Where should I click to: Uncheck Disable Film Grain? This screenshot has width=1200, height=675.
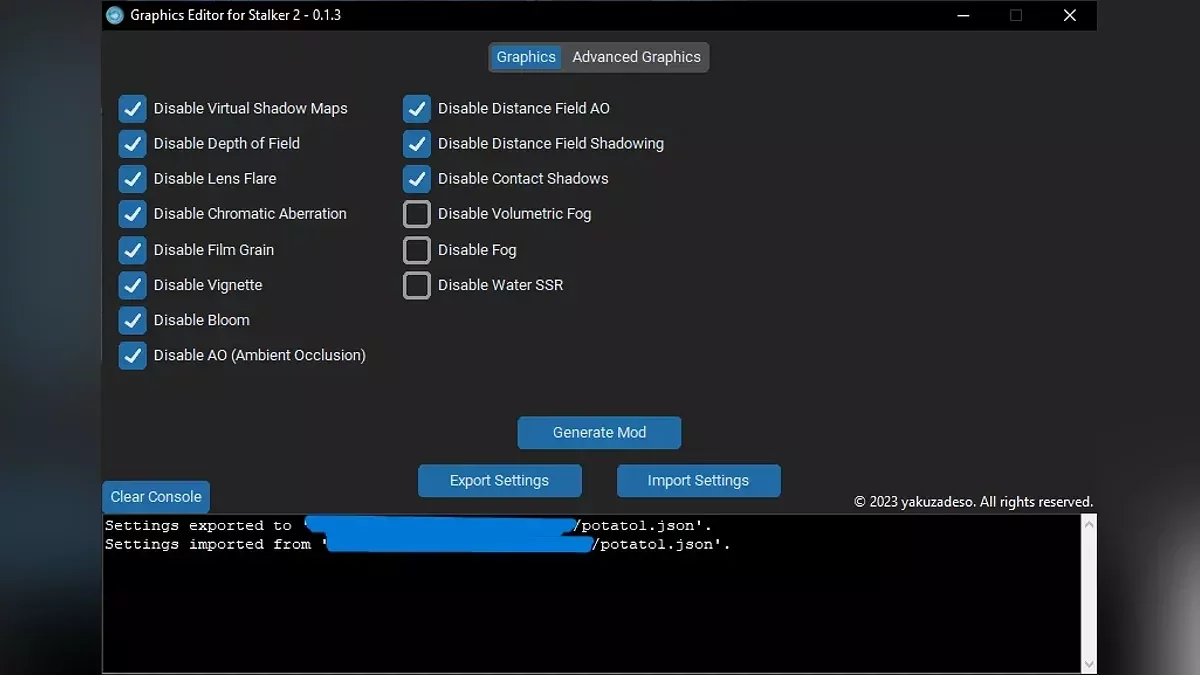[132, 249]
